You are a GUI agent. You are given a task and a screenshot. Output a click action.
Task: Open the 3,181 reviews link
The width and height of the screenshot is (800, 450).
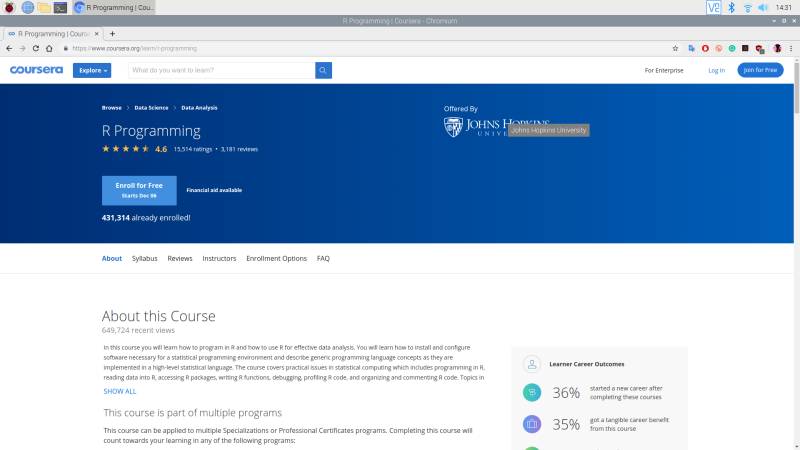point(239,149)
